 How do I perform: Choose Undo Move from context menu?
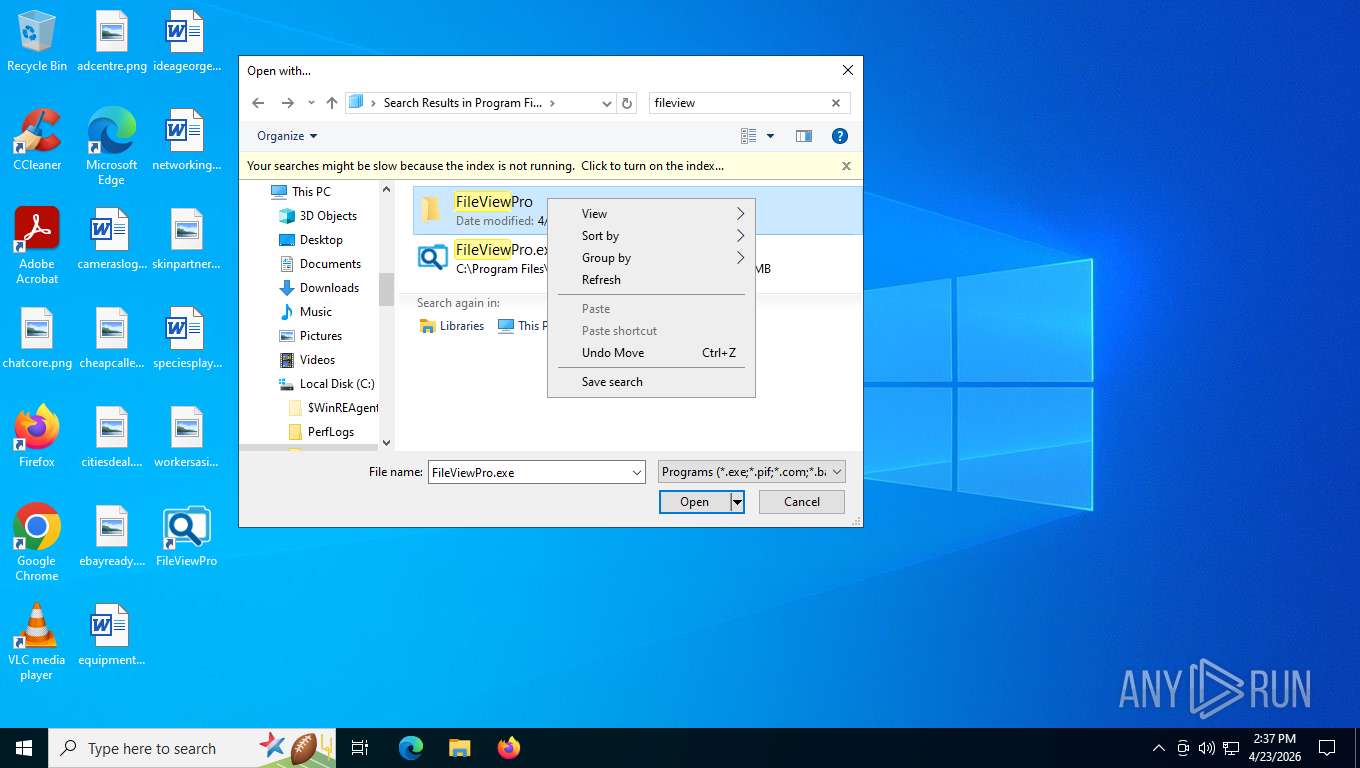651,353
